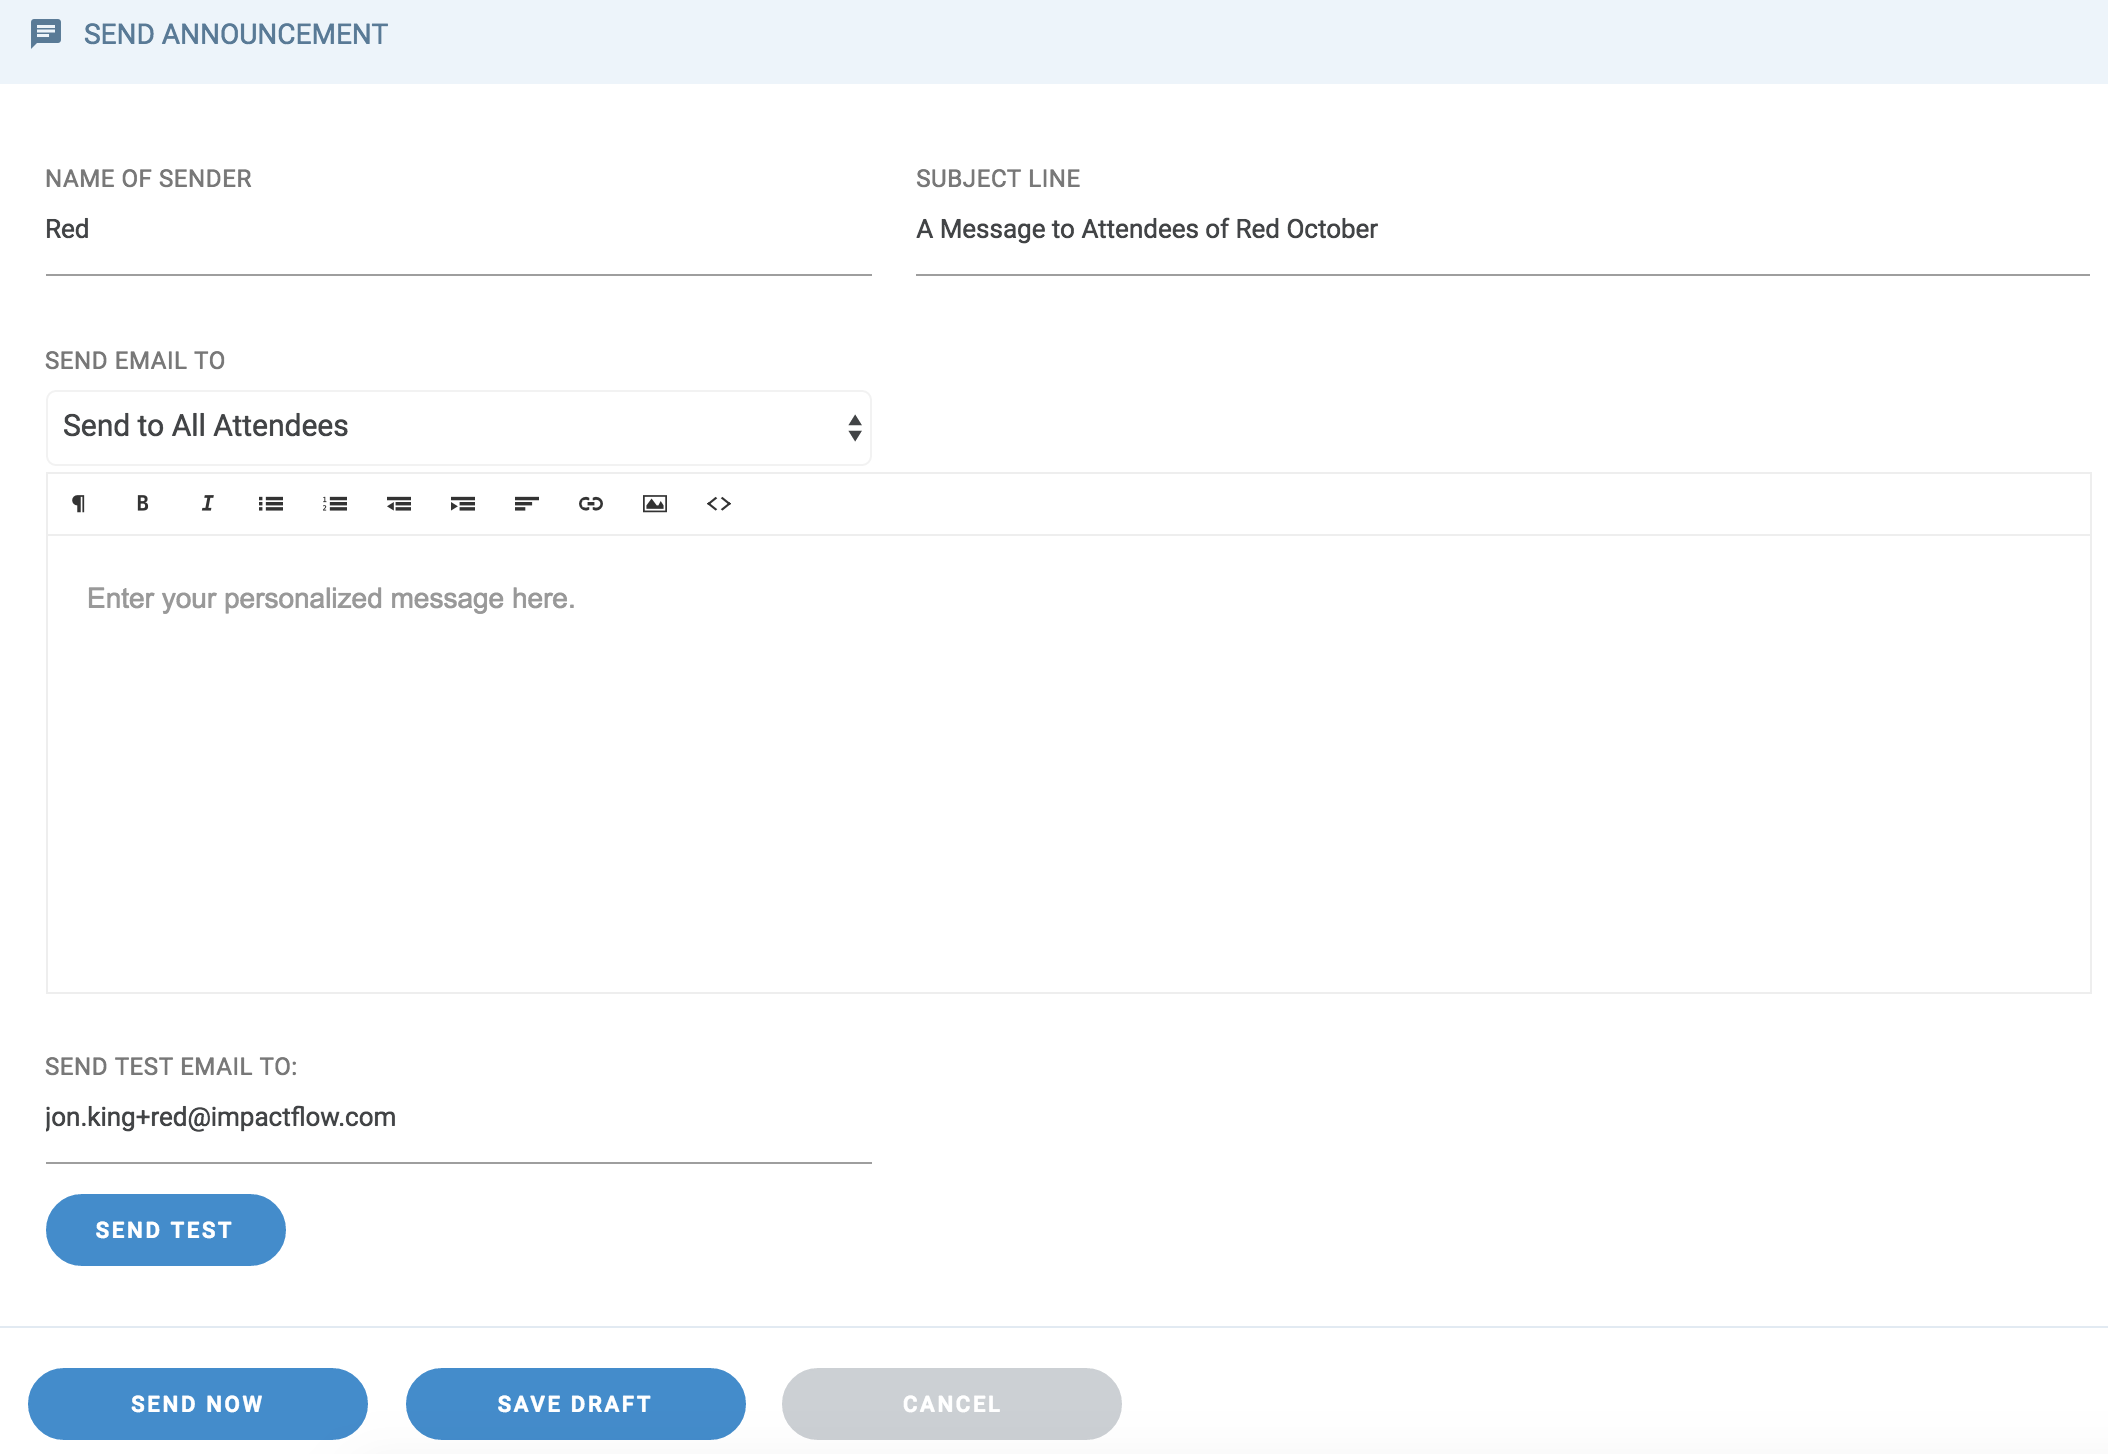This screenshot has height=1454, width=2108.
Task: Click the indent icon
Action: (x=463, y=503)
